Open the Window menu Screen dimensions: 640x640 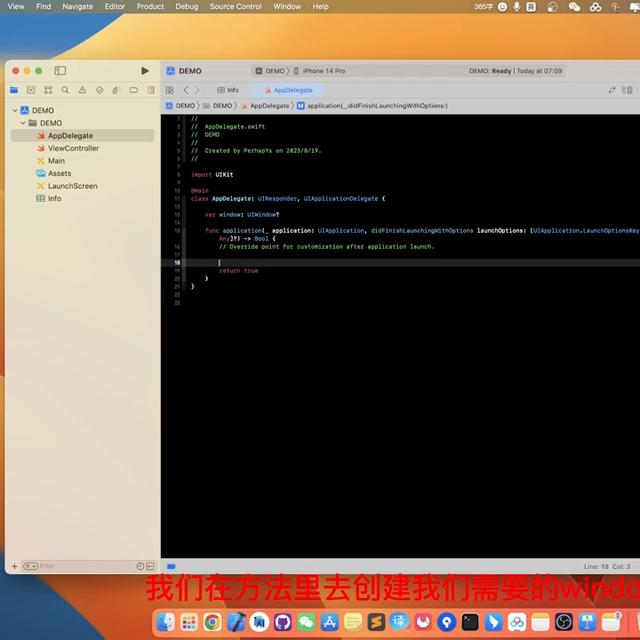(x=287, y=7)
